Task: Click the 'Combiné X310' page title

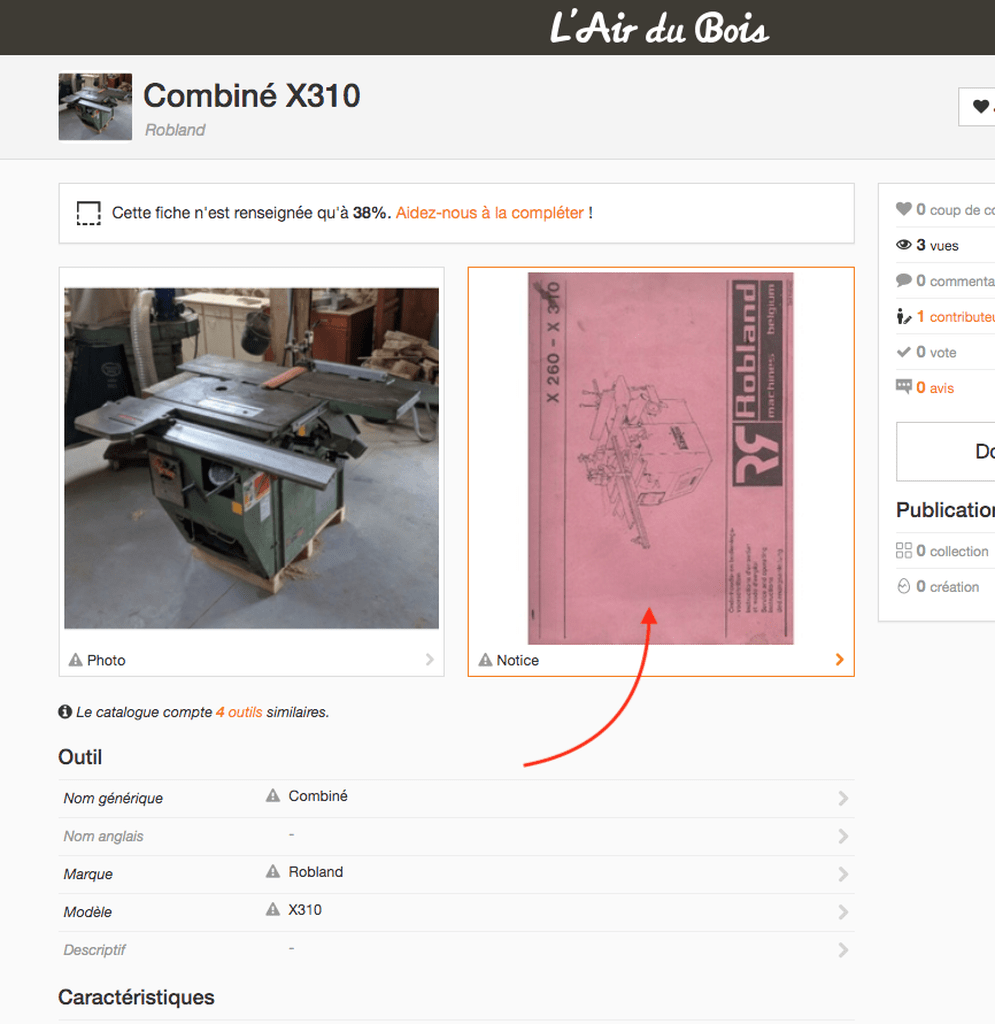Action: click(251, 95)
